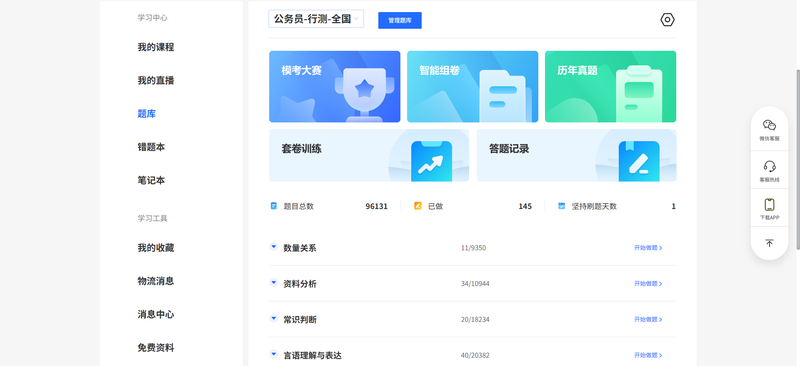Click the 已做 orange pencil icon
The height and width of the screenshot is (366, 800).
point(417,206)
